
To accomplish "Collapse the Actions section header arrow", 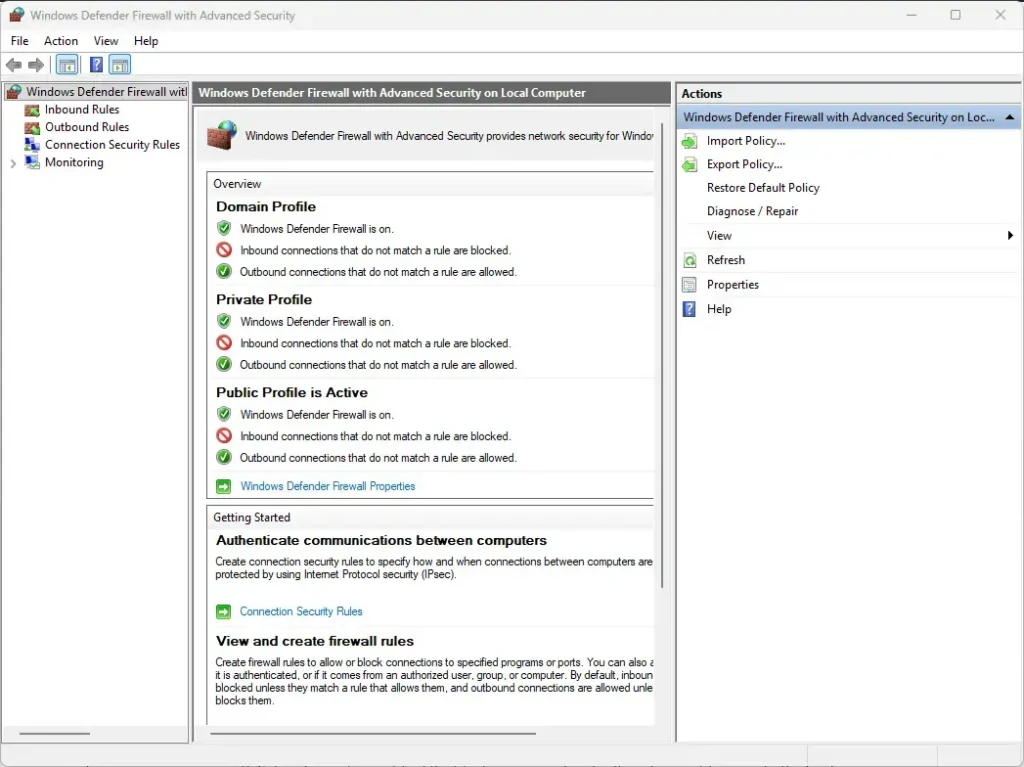I will (1010, 118).
